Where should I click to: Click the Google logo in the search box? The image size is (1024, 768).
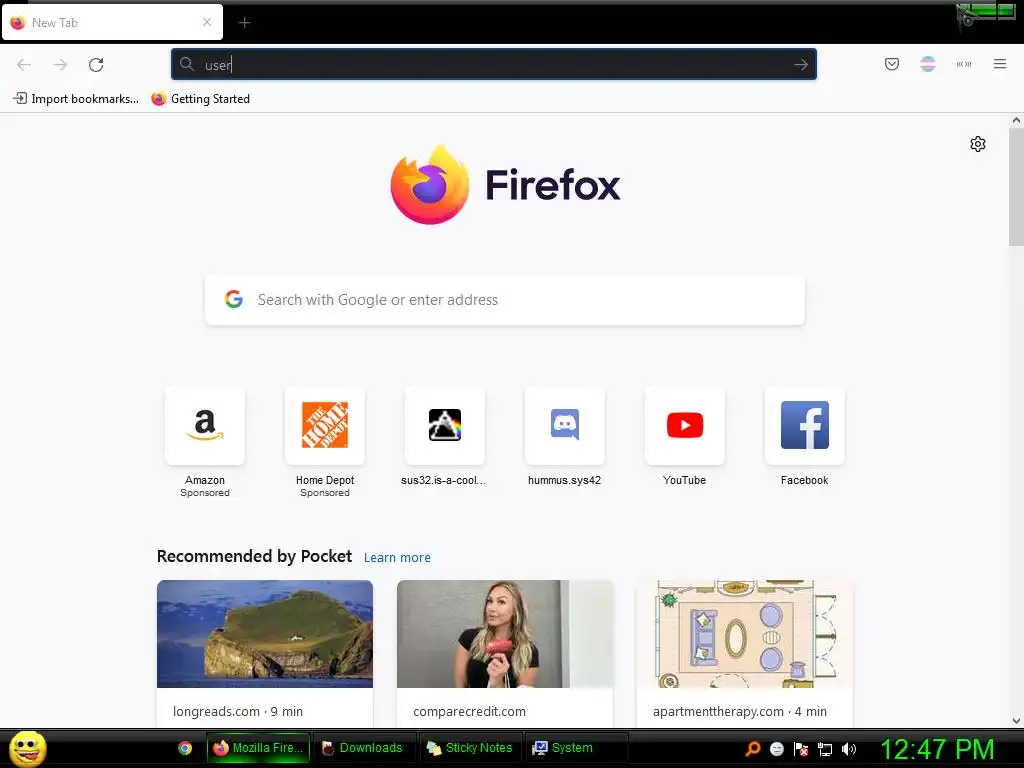[x=234, y=299]
